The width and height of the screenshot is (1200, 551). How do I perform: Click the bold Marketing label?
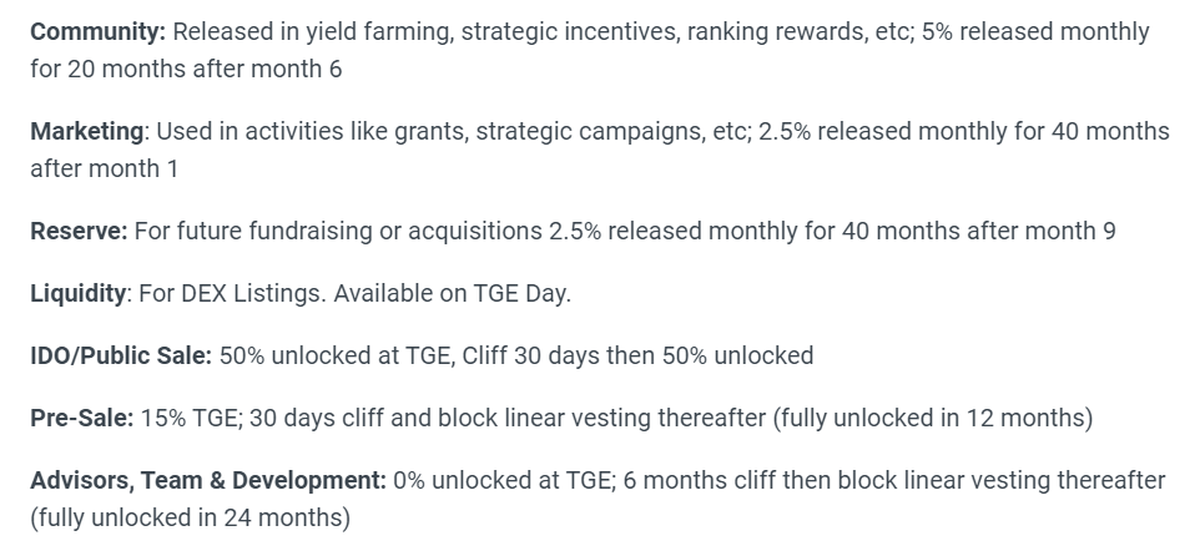tap(87, 131)
